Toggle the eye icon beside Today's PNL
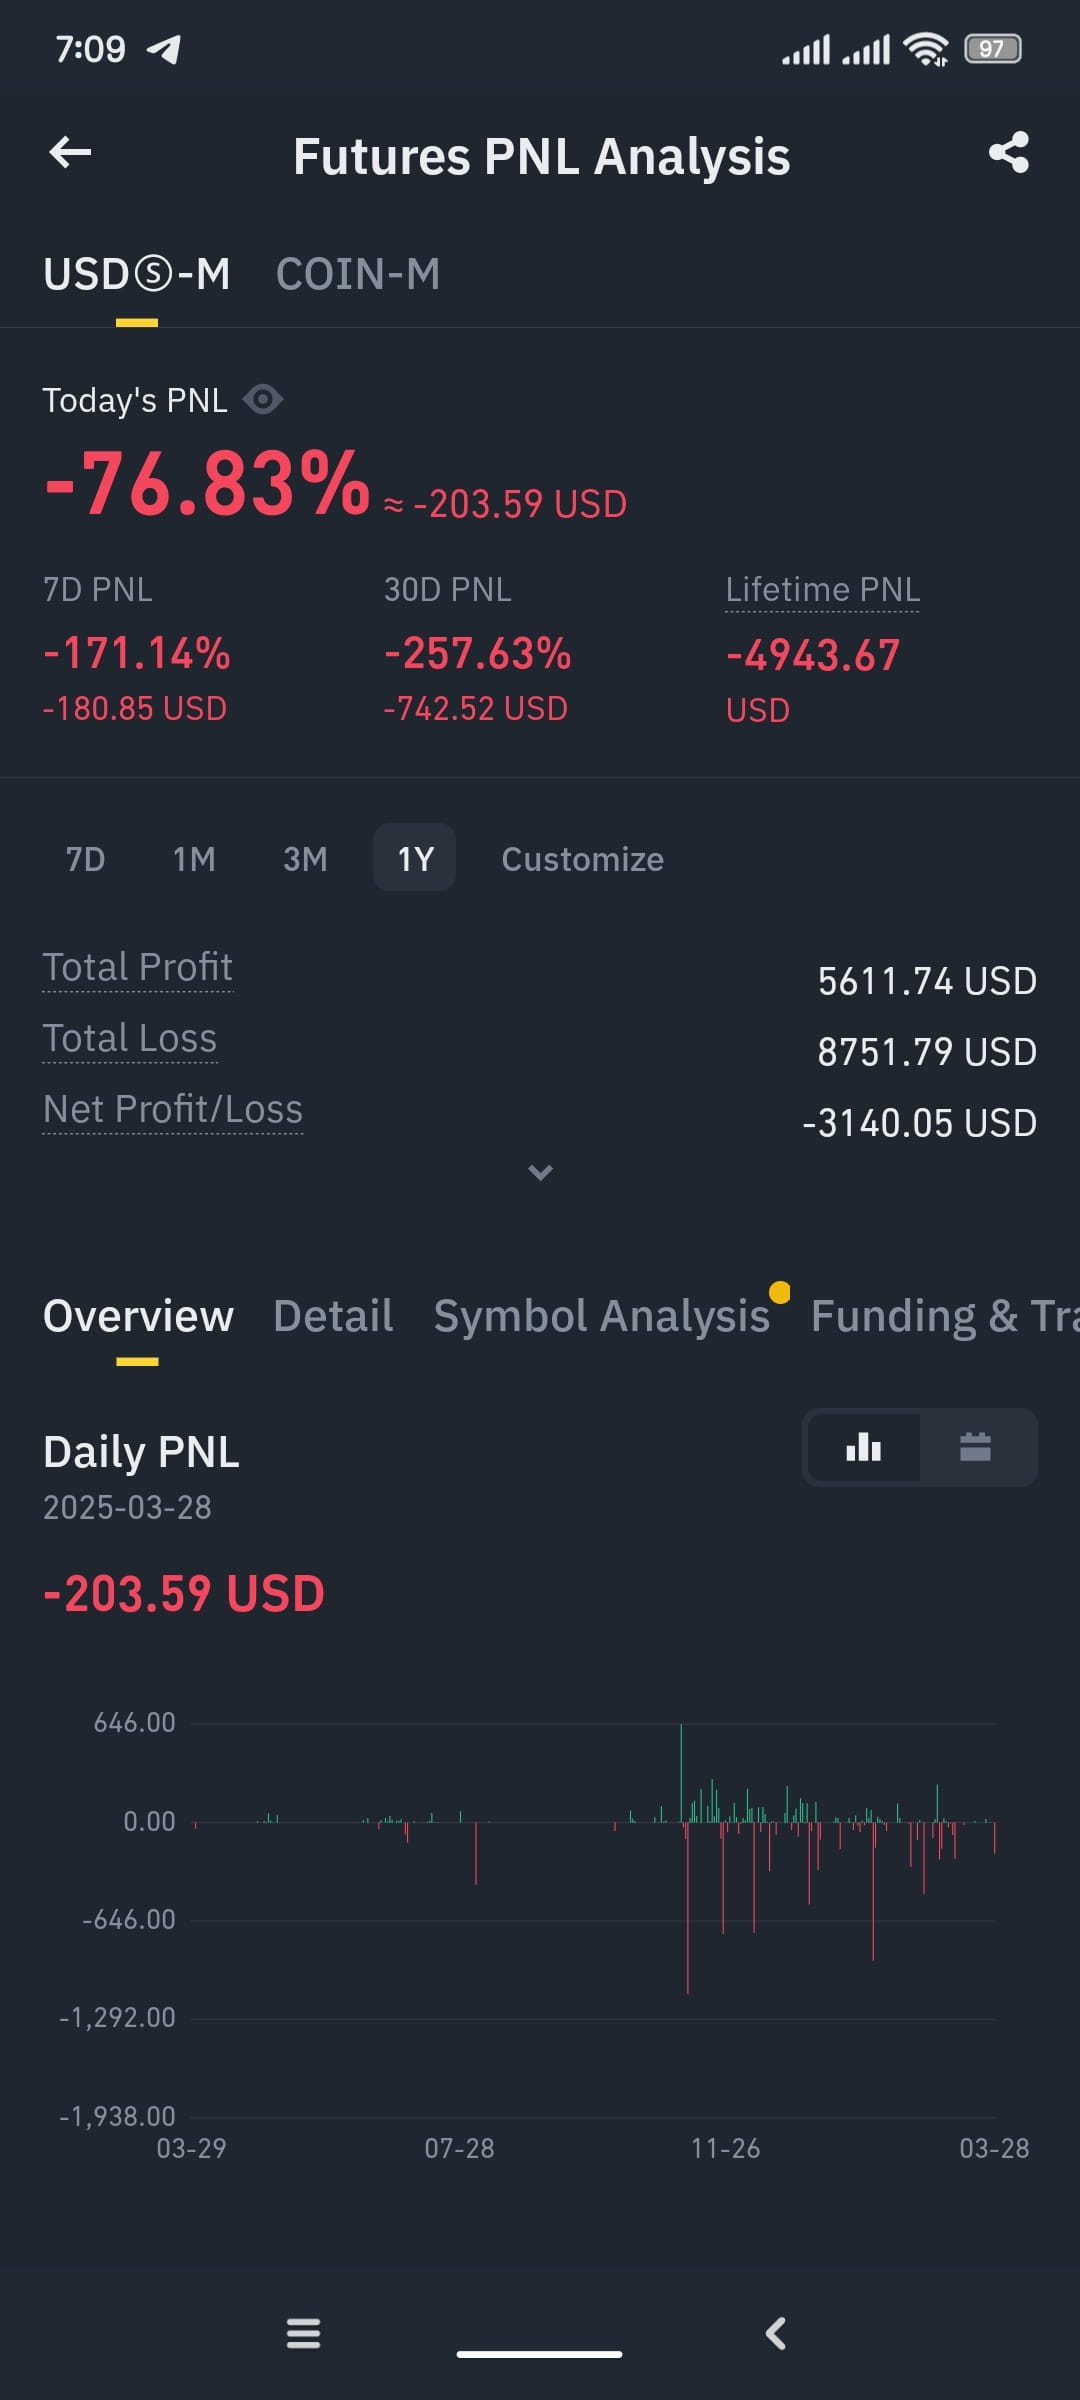Image resolution: width=1080 pixels, height=2400 pixels. [263, 400]
